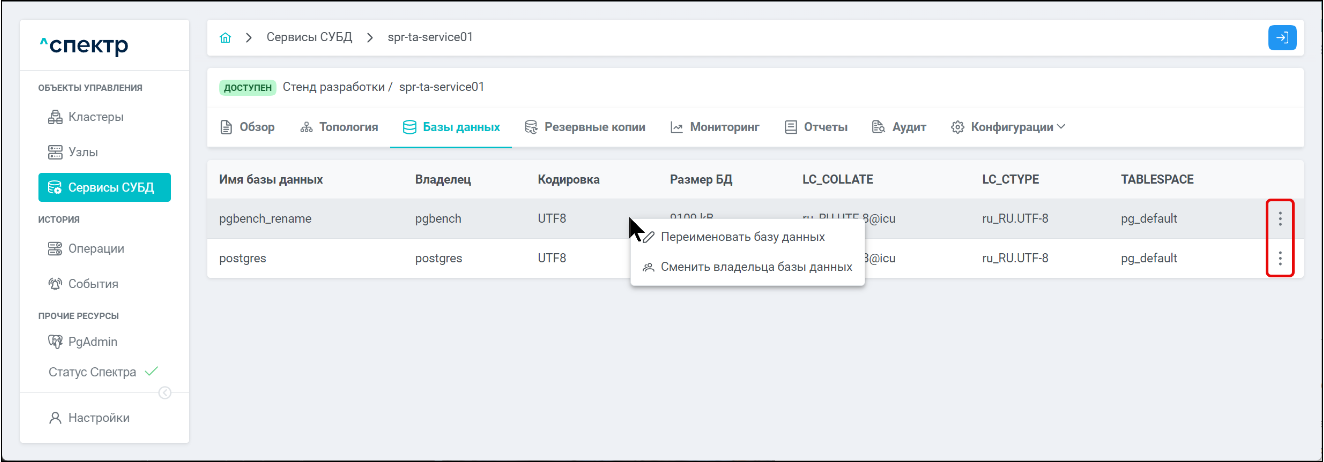Open Настройки in the sidebar
The width and height of the screenshot is (1324, 462).
pyautogui.click(x=89, y=418)
